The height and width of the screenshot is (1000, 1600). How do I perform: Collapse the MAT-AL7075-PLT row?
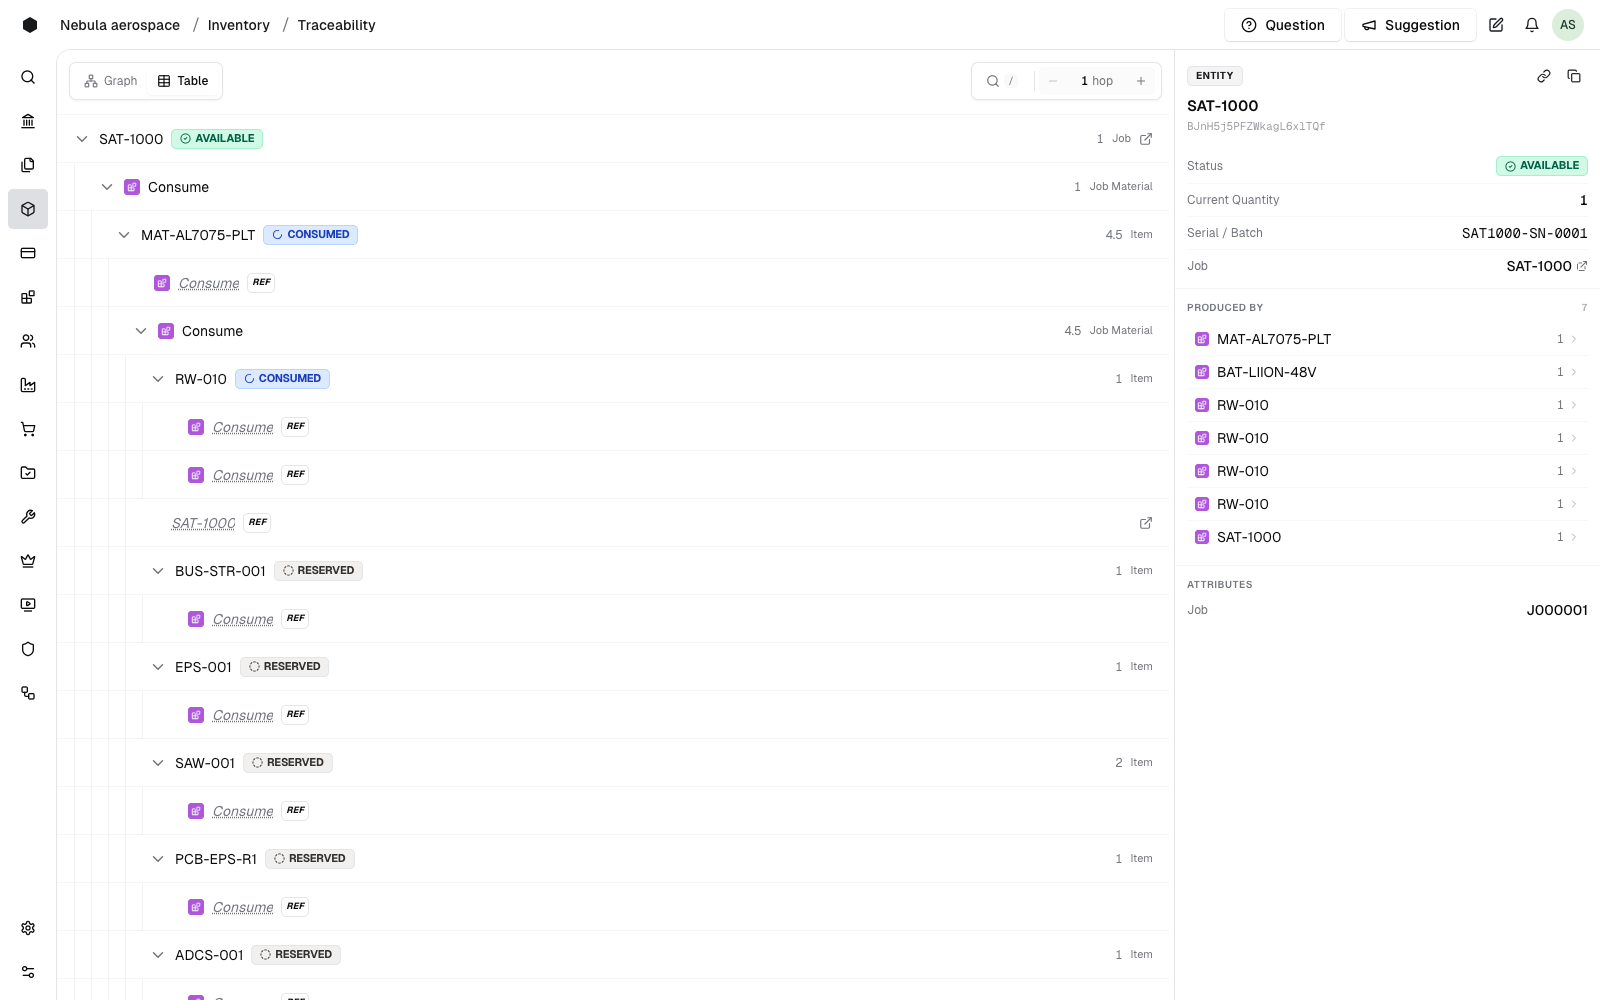(124, 235)
